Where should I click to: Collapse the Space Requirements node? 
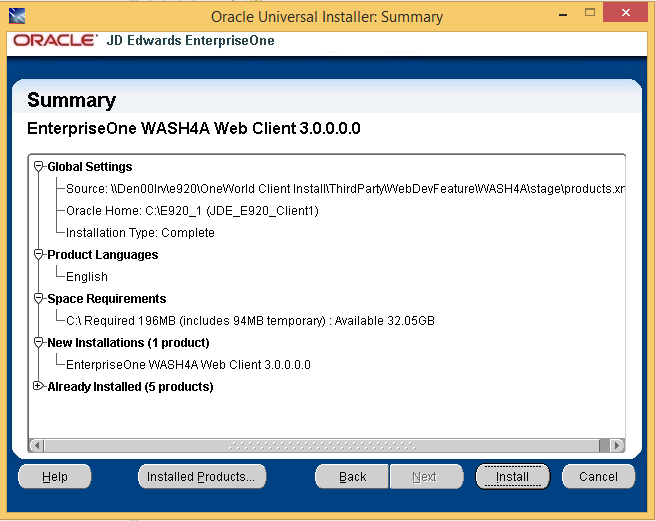coord(38,299)
